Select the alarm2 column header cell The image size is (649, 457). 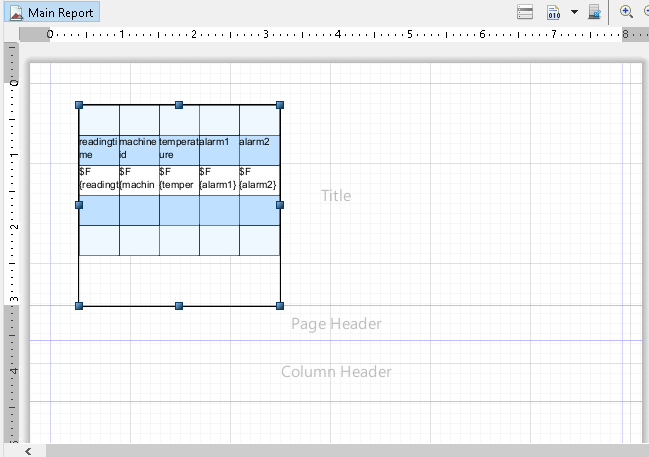coord(258,149)
